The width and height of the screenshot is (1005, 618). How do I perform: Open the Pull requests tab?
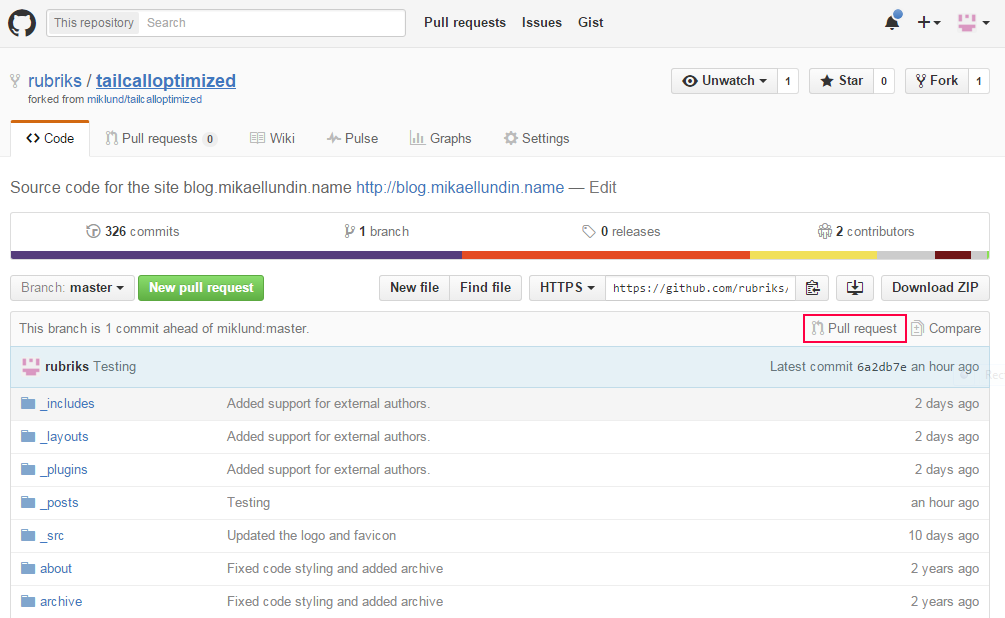161,138
